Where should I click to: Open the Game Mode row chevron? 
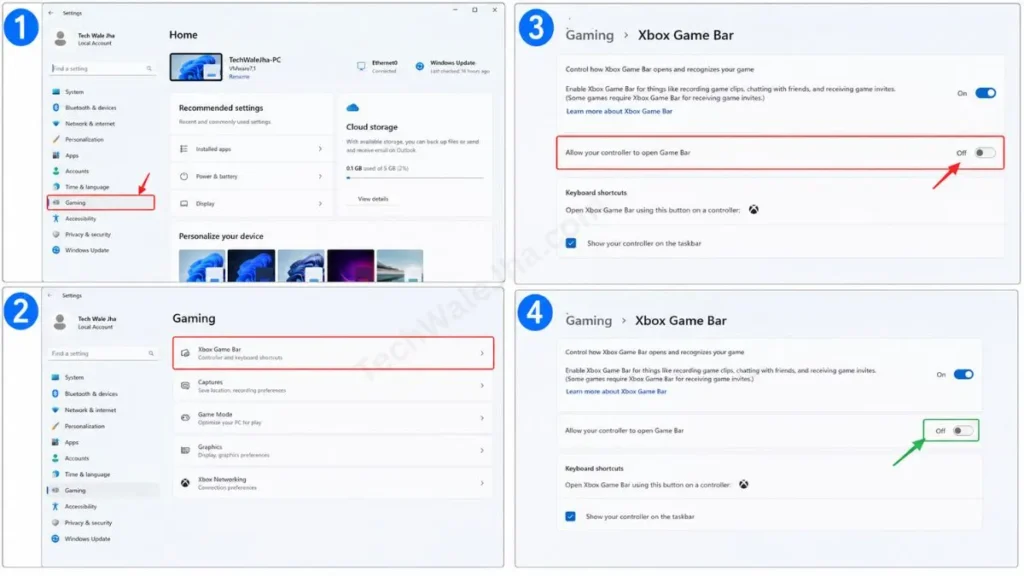482,418
